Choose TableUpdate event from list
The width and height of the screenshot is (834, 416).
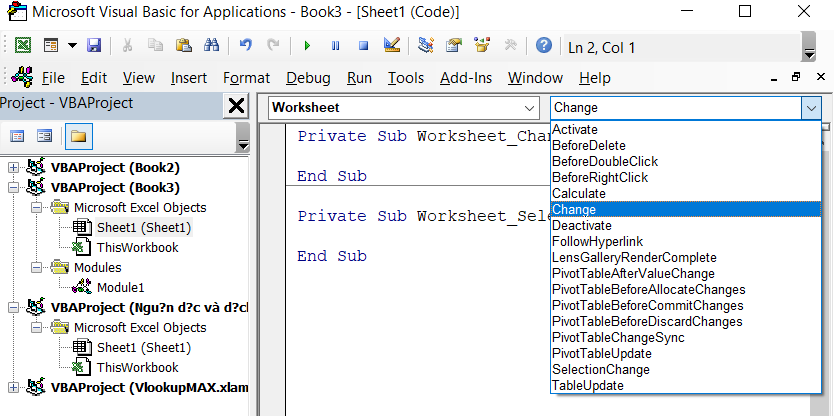[x=686, y=386]
